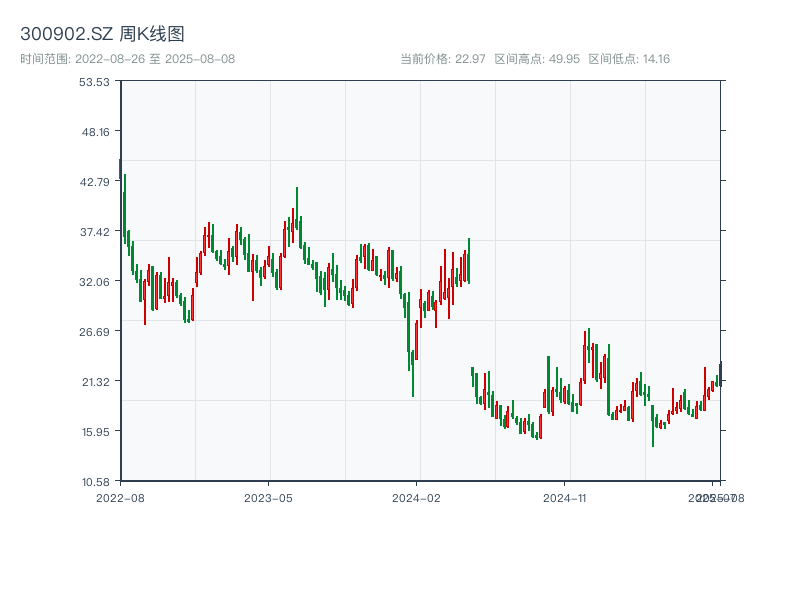Click the 区间高点 49.95 label

point(537,59)
